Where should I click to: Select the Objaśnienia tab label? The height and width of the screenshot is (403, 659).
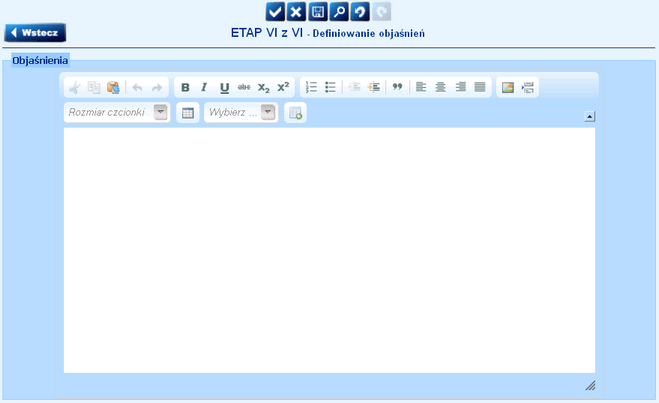pyautogui.click(x=40, y=60)
